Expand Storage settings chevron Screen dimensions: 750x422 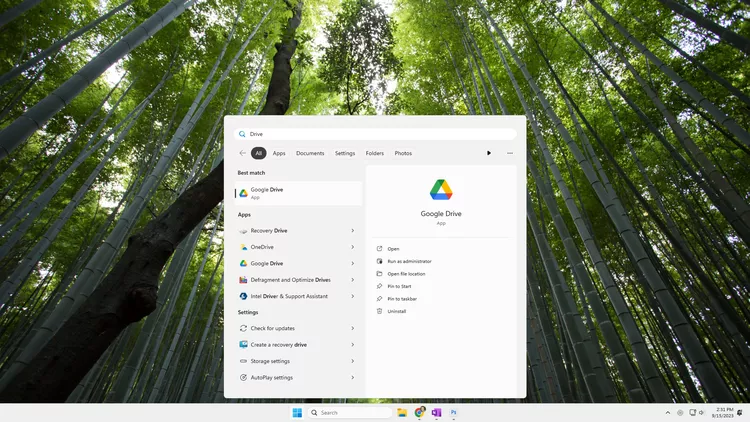click(353, 361)
